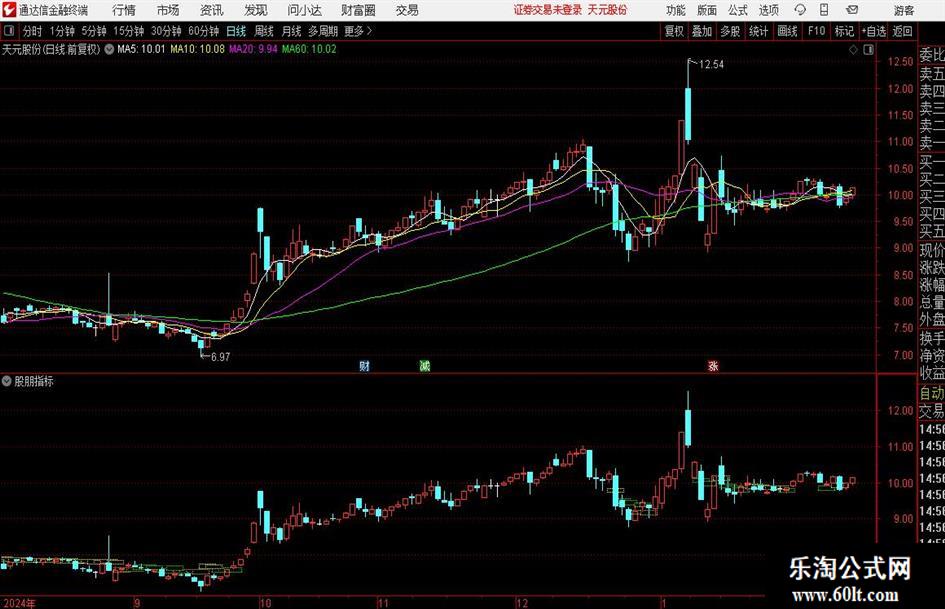The width and height of the screenshot is (945, 609).
Task: Click the MA10: 10.08 indicator label
Action: pyautogui.click(x=198, y=49)
